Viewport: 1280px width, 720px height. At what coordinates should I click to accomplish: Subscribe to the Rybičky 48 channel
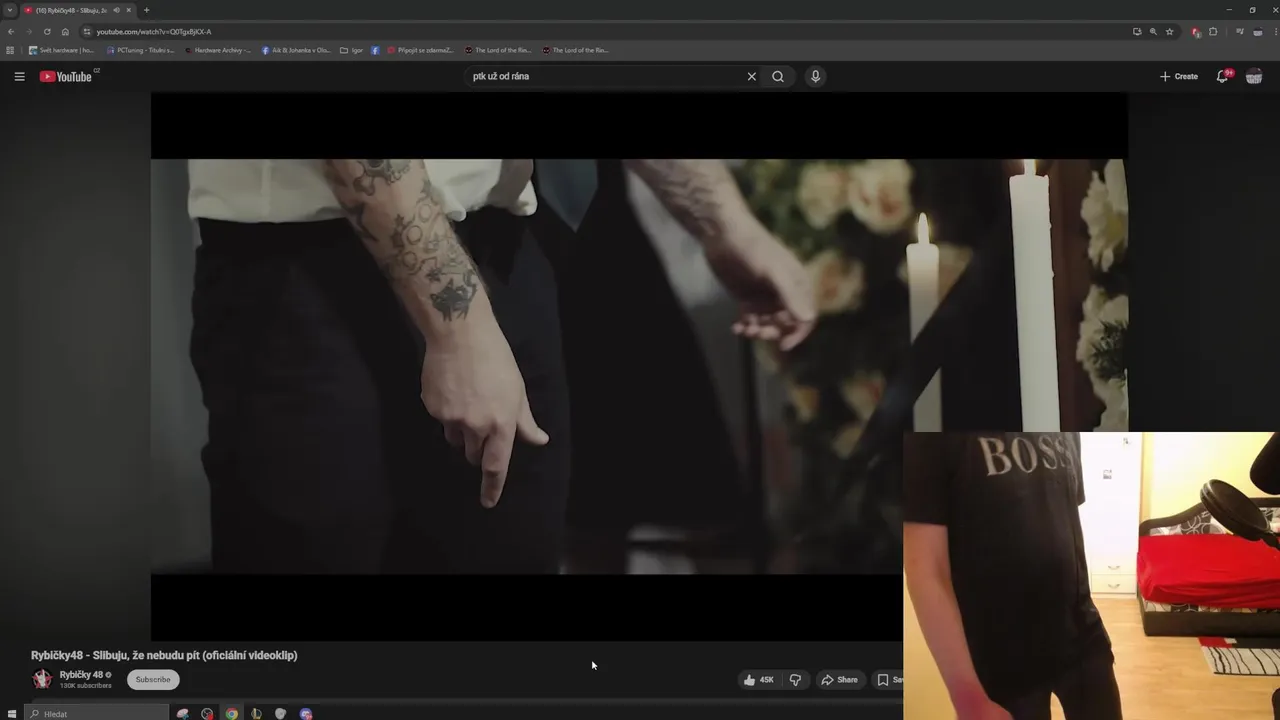(153, 679)
